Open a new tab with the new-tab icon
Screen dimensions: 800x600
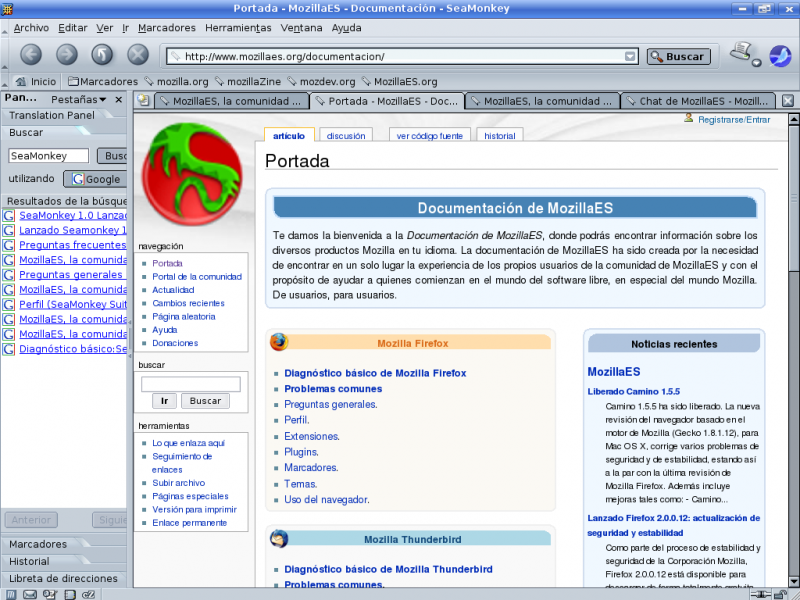click(143, 101)
